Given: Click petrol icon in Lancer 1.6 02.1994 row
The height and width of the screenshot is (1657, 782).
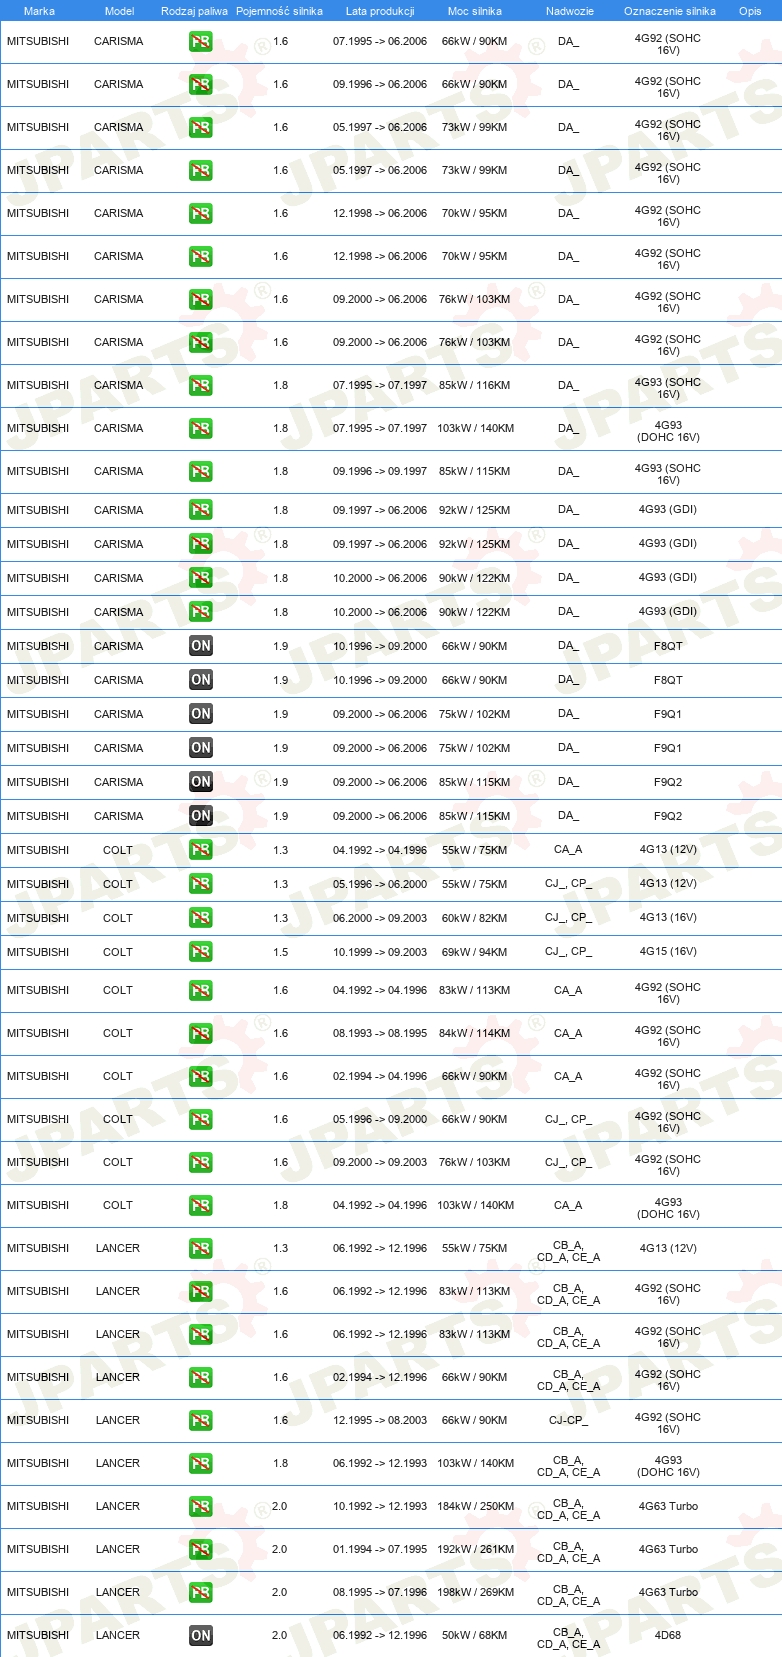Looking at the screenshot, I should click(x=201, y=1378).
